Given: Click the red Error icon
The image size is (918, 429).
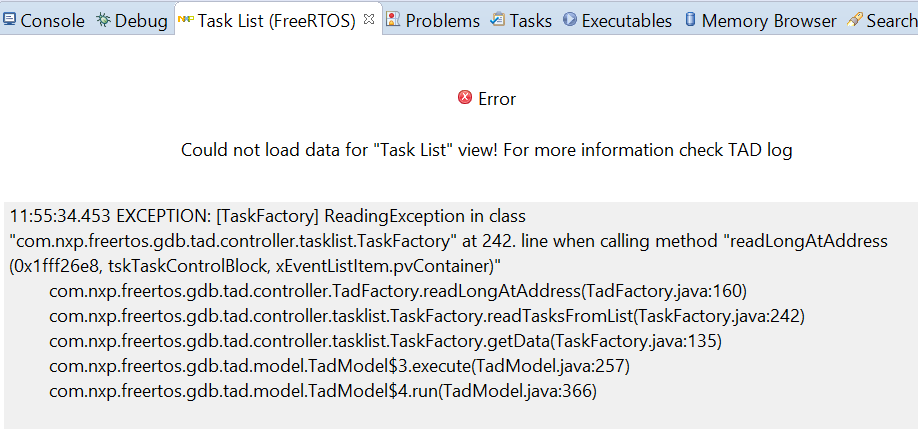Looking at the screenshot, I should pyautogui.click(x=465, y=98).
